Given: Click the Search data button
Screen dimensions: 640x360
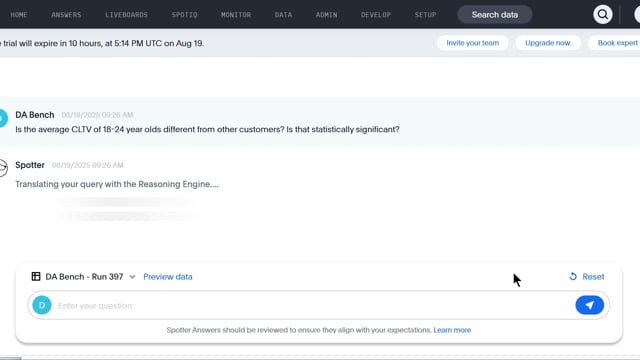Looking at the screenshot, I should tap(495, 15).
